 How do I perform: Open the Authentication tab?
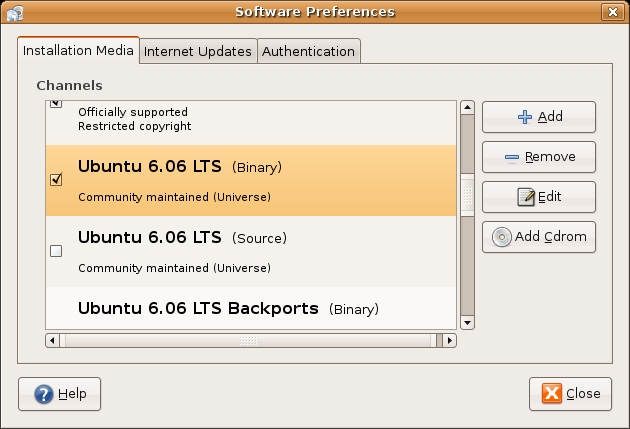pos(309,51)
